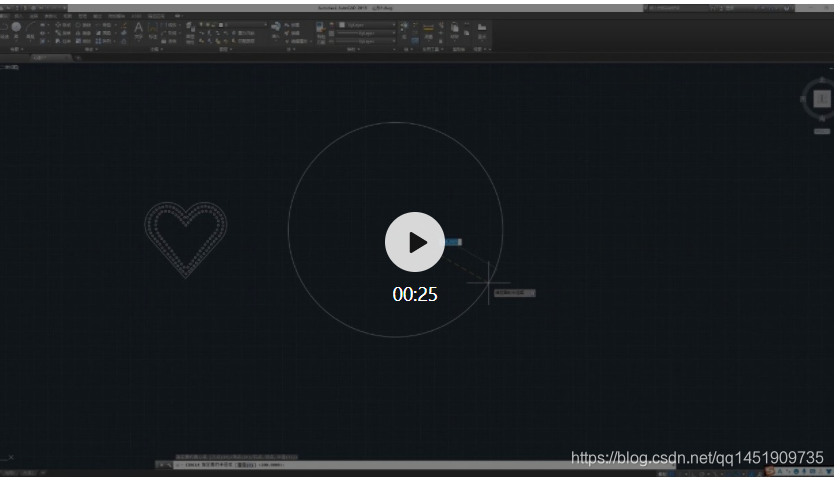Click the ViewCube top face
The width and height of the screenshot is (834, 477).
point(822,99)
